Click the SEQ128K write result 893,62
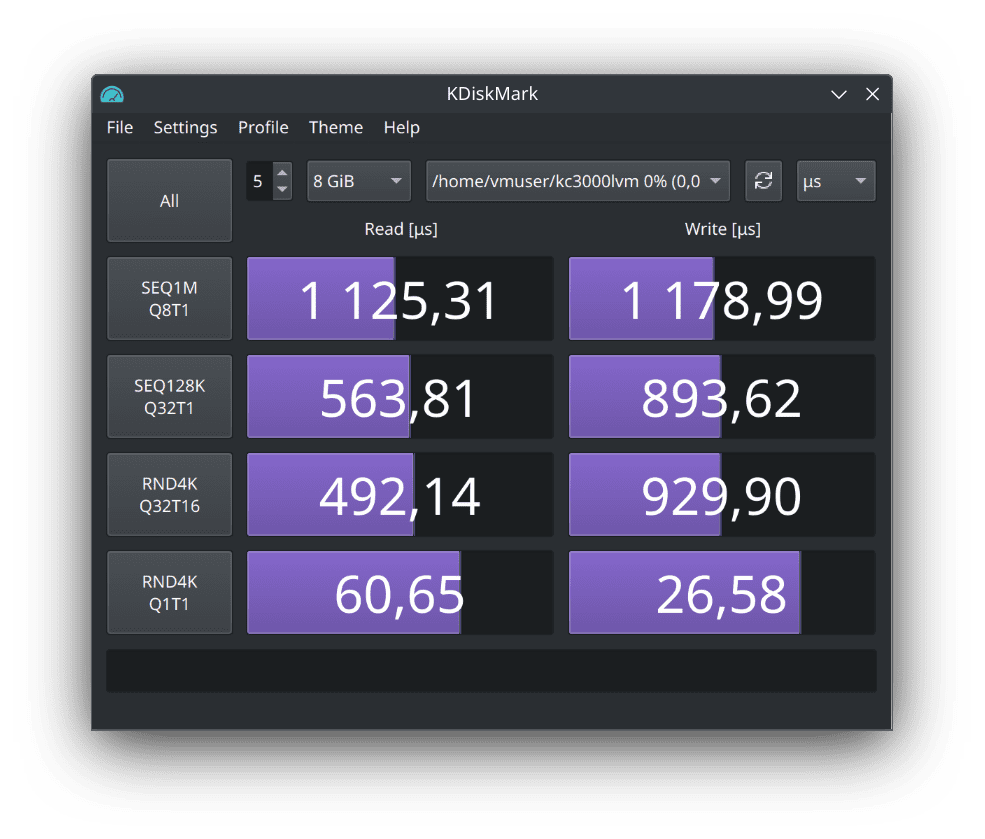The image size is (985, 839). pyautogui.click(x=722, y=396)
